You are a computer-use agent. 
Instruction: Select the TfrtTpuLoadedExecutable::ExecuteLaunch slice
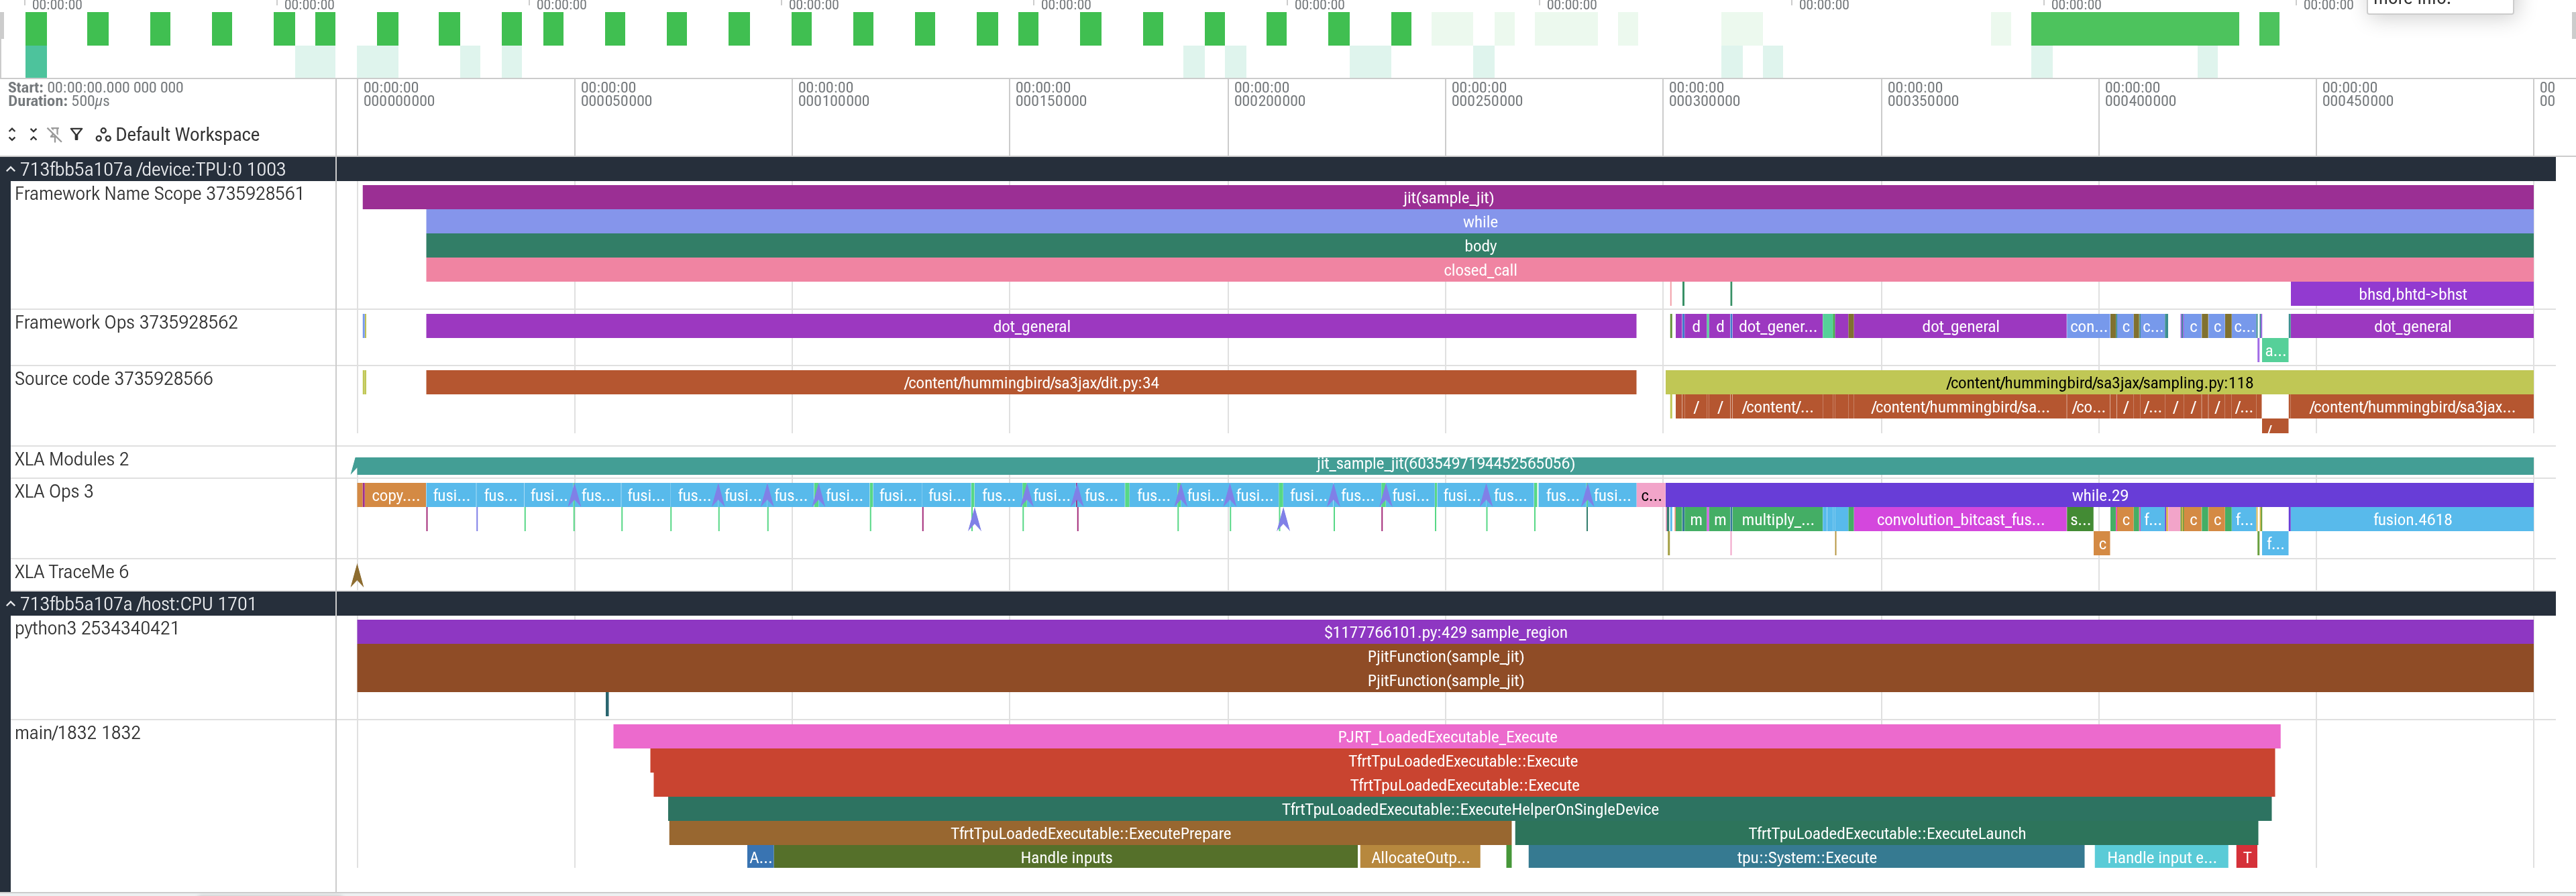(1886, 833)
